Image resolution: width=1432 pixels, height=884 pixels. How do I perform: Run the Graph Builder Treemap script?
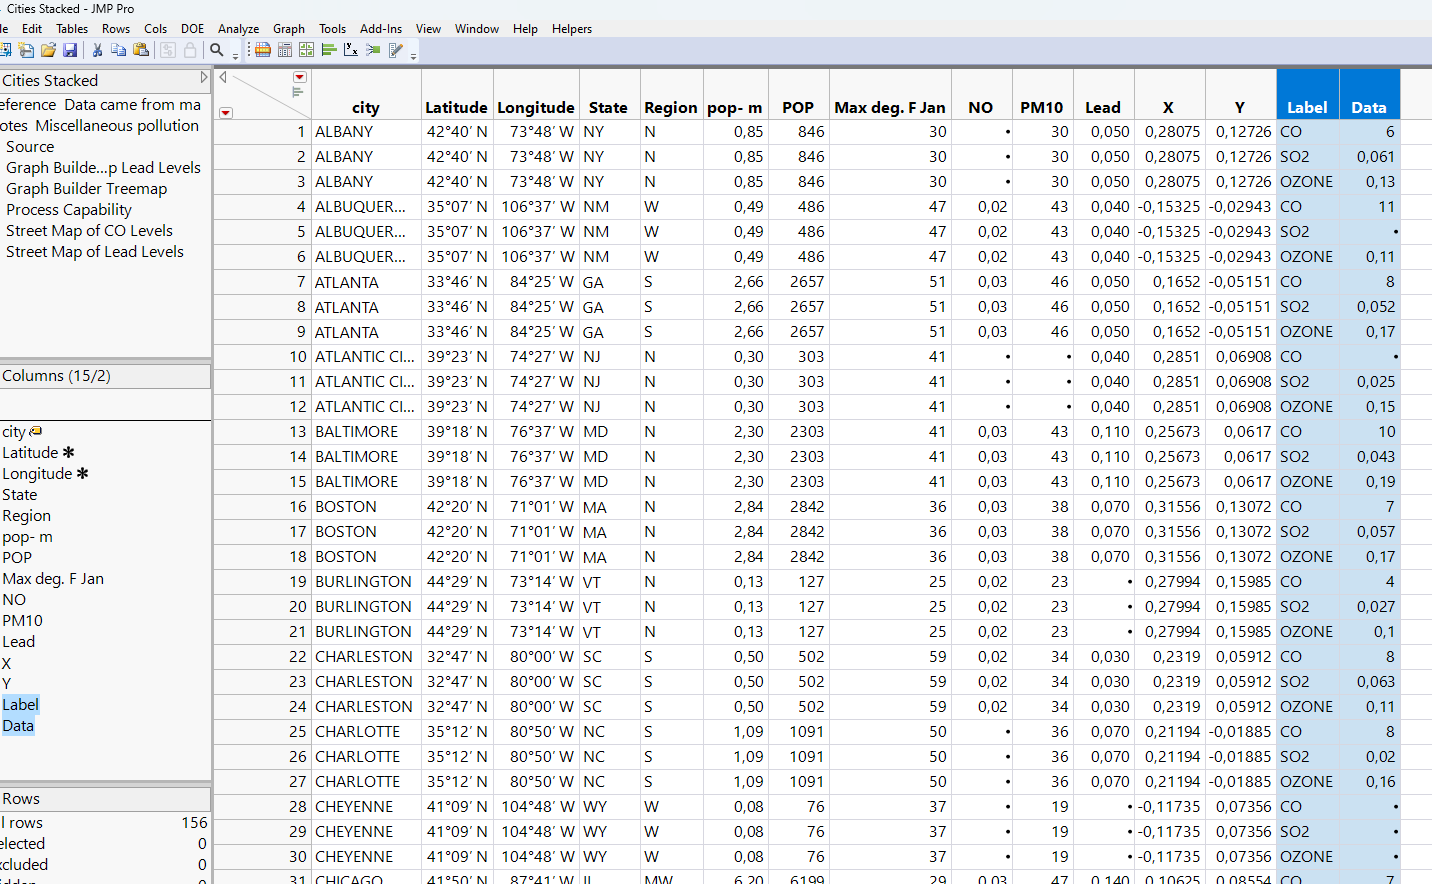(88, 188)
